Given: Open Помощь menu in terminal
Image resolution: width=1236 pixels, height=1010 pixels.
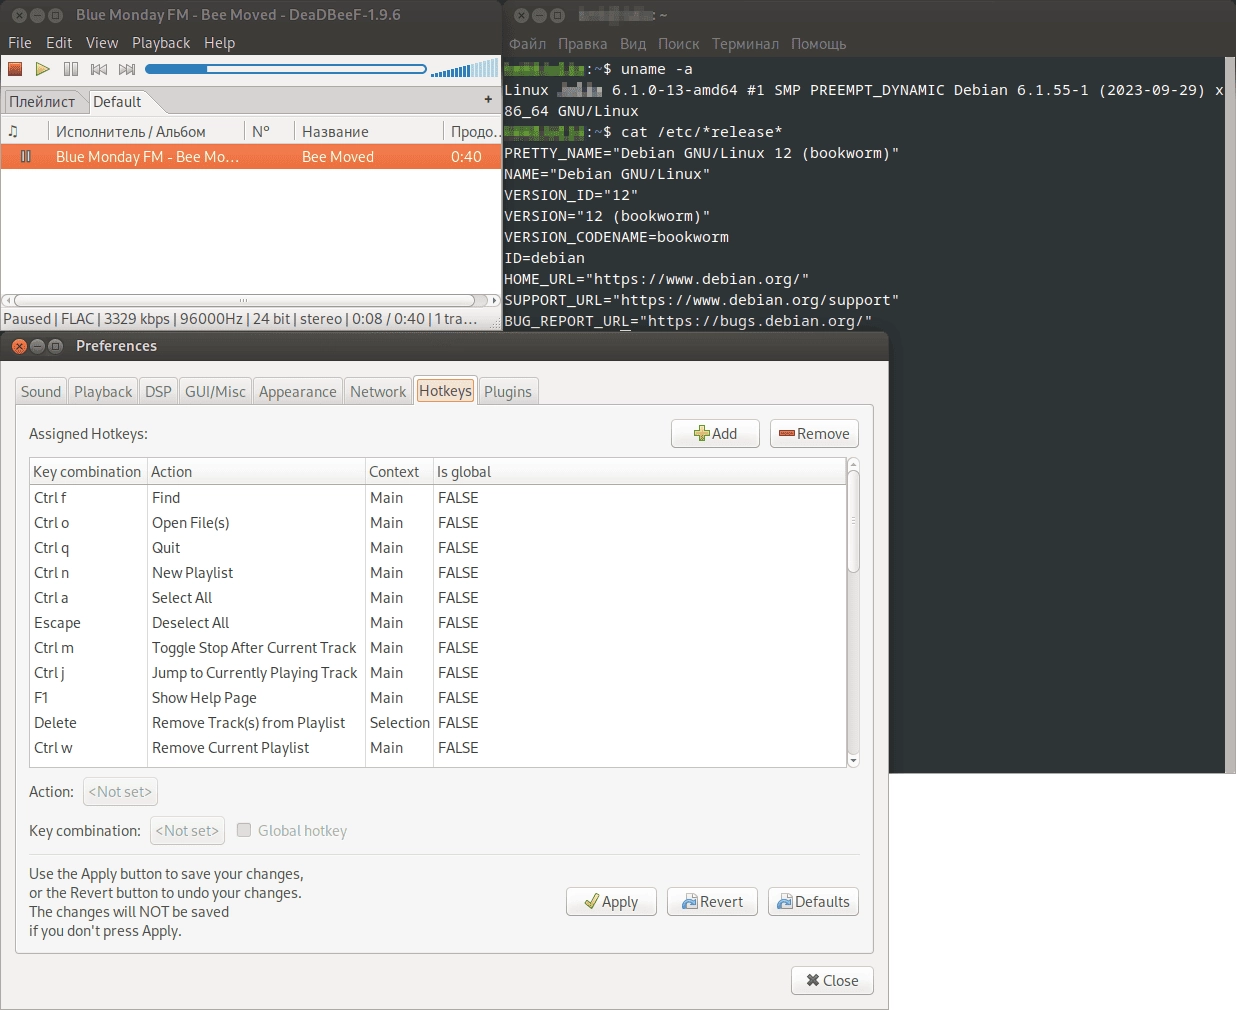Looking at the screenshot, I should tap(818, 44).
